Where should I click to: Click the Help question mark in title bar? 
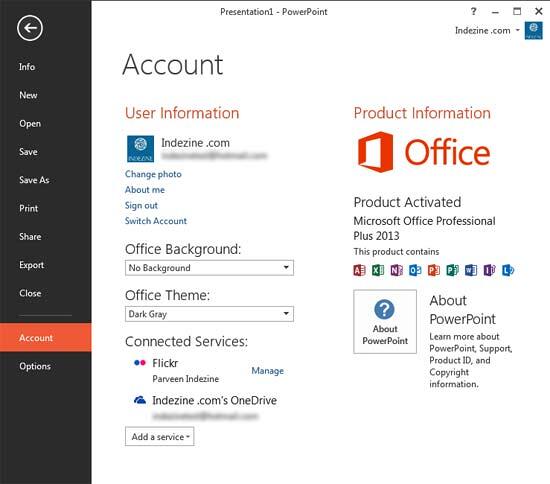coord(474,12)
